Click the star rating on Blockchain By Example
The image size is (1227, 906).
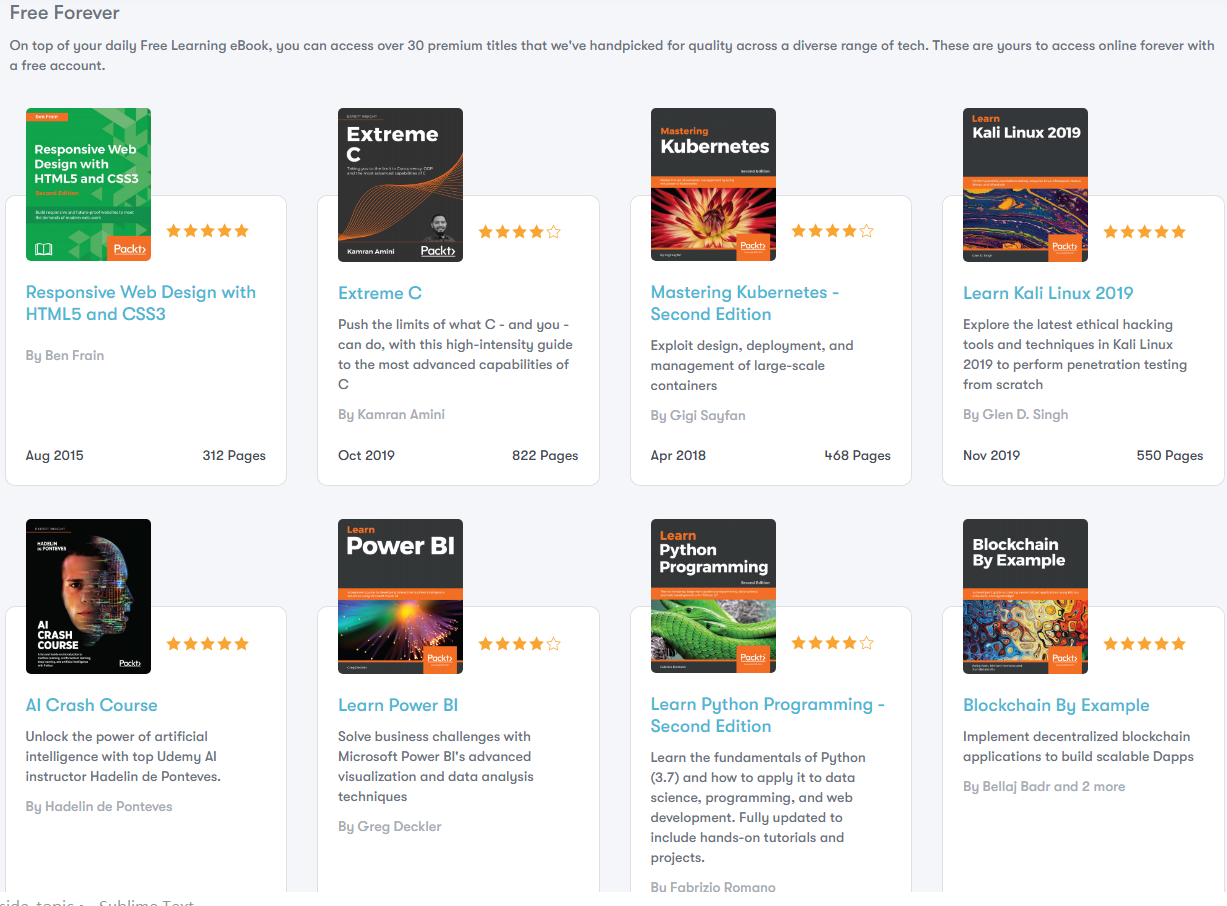point(1144,644)
